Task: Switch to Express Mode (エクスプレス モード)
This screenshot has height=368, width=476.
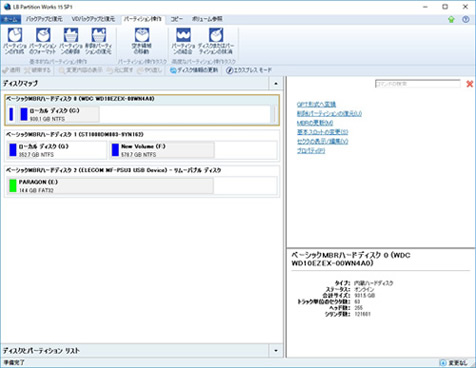Action: (x=249, y=70)
